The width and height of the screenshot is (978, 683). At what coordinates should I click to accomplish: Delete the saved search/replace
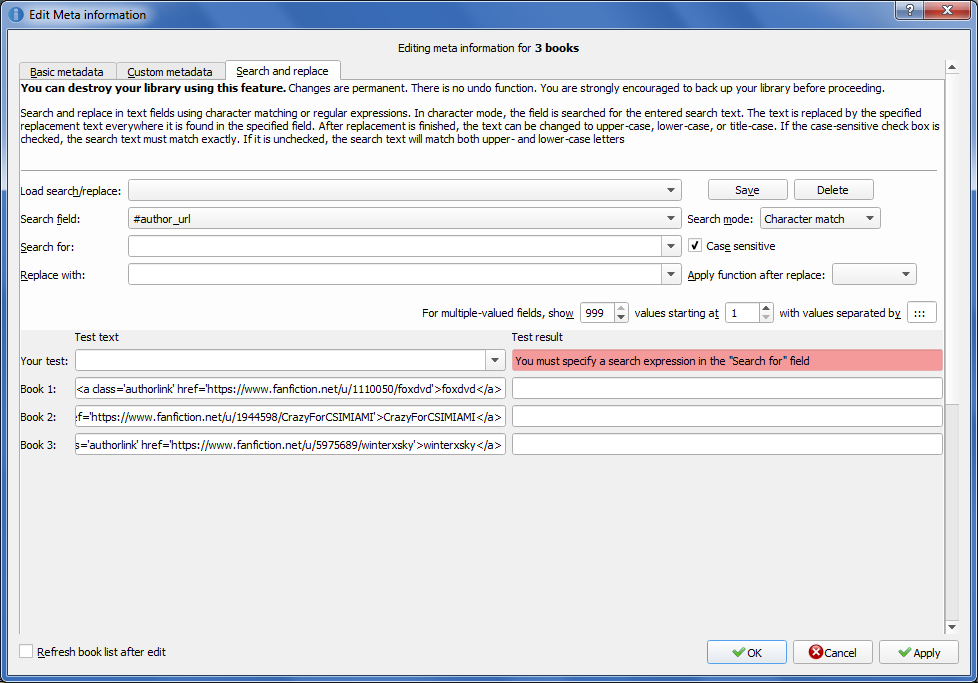pyautogui.click(x=832, y=190)
